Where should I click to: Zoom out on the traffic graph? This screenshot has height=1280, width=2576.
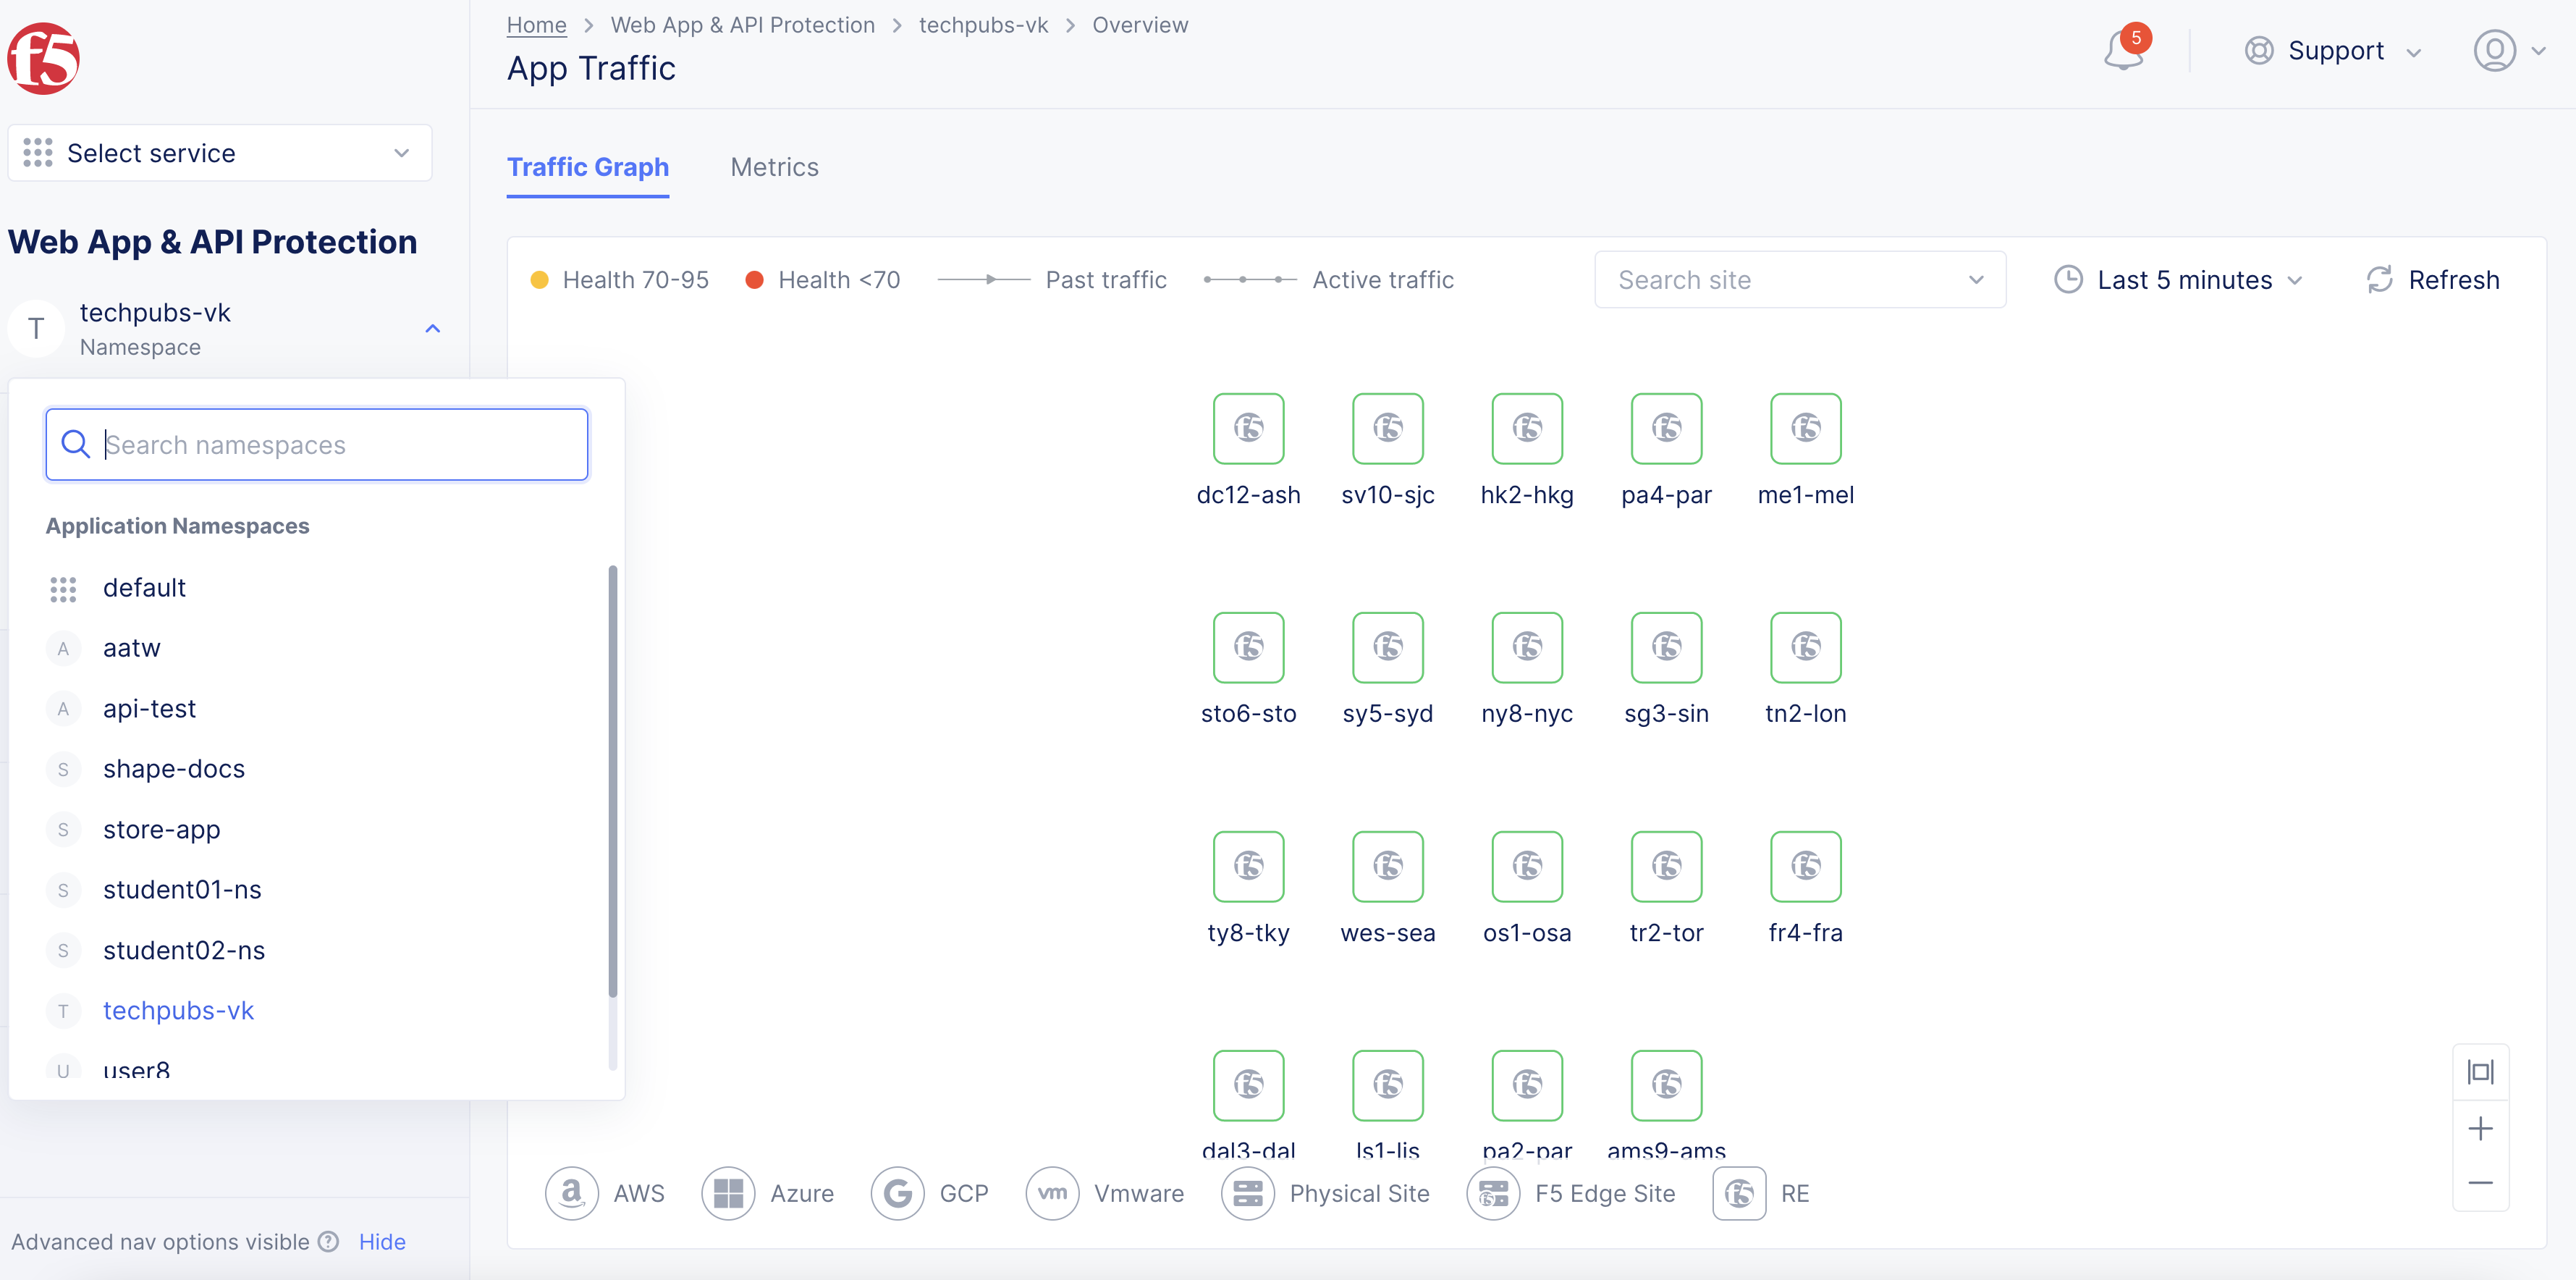[2480, 1183]
